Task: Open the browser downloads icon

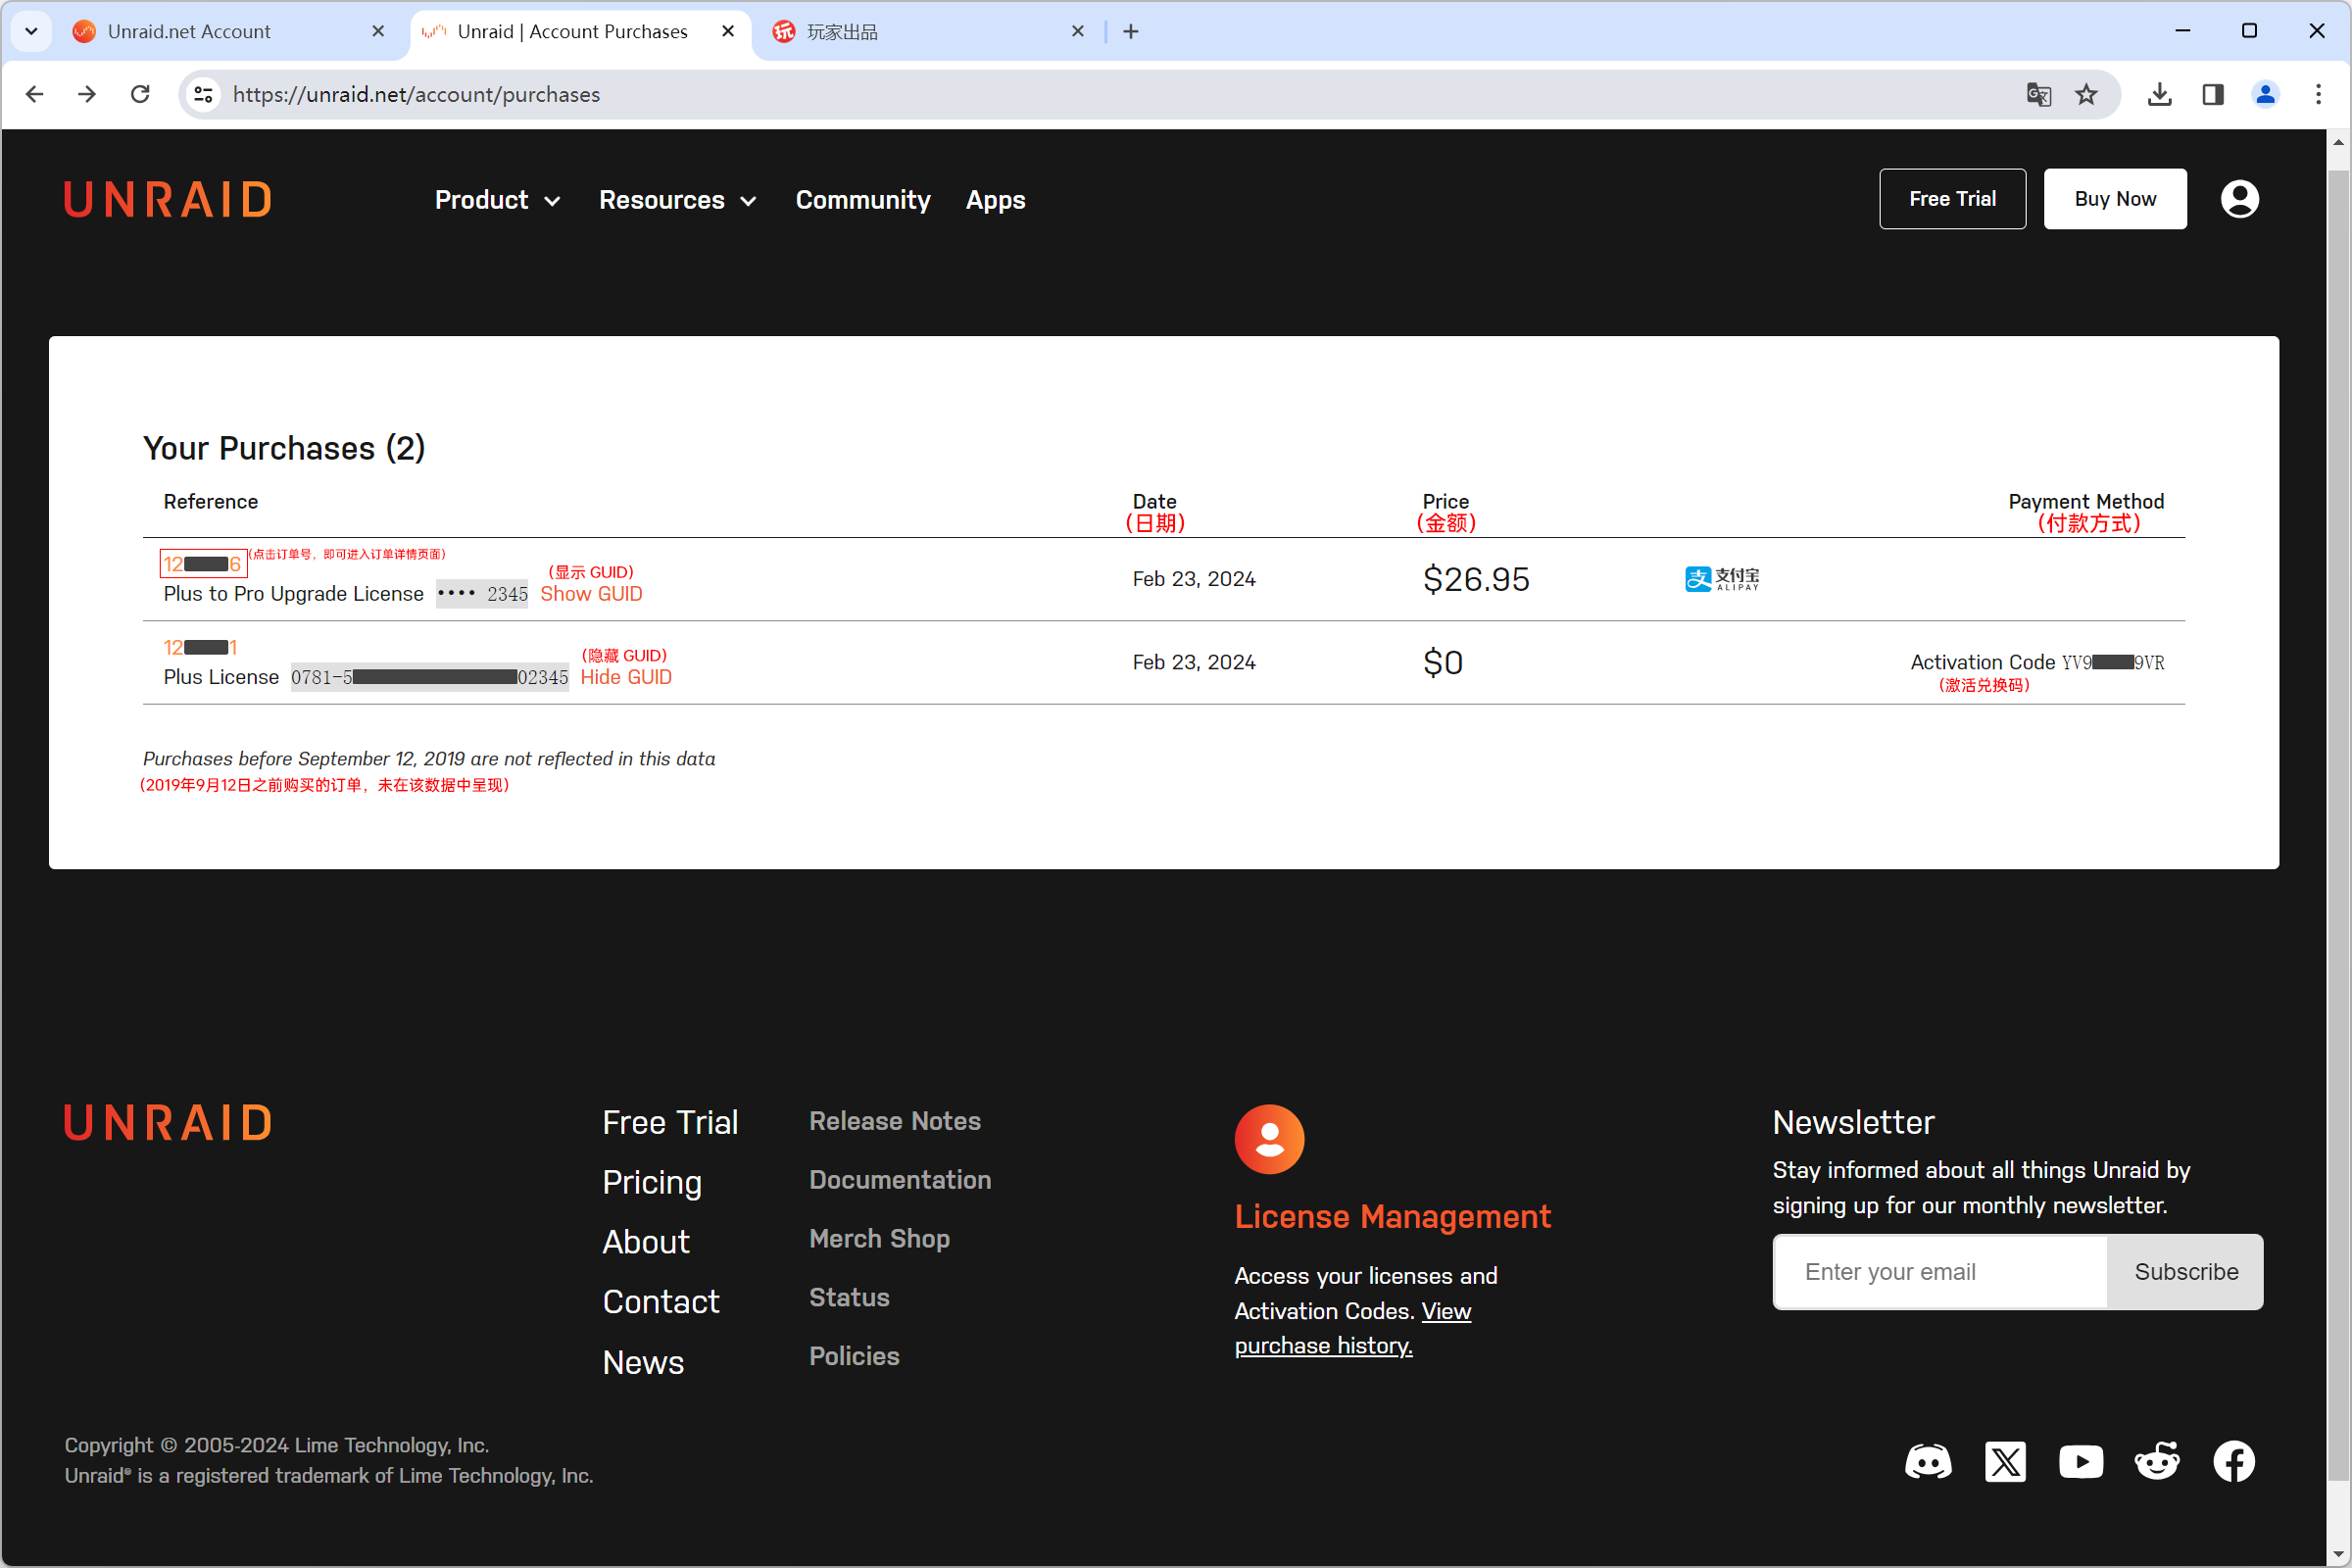Action: tap(2159, 94)
